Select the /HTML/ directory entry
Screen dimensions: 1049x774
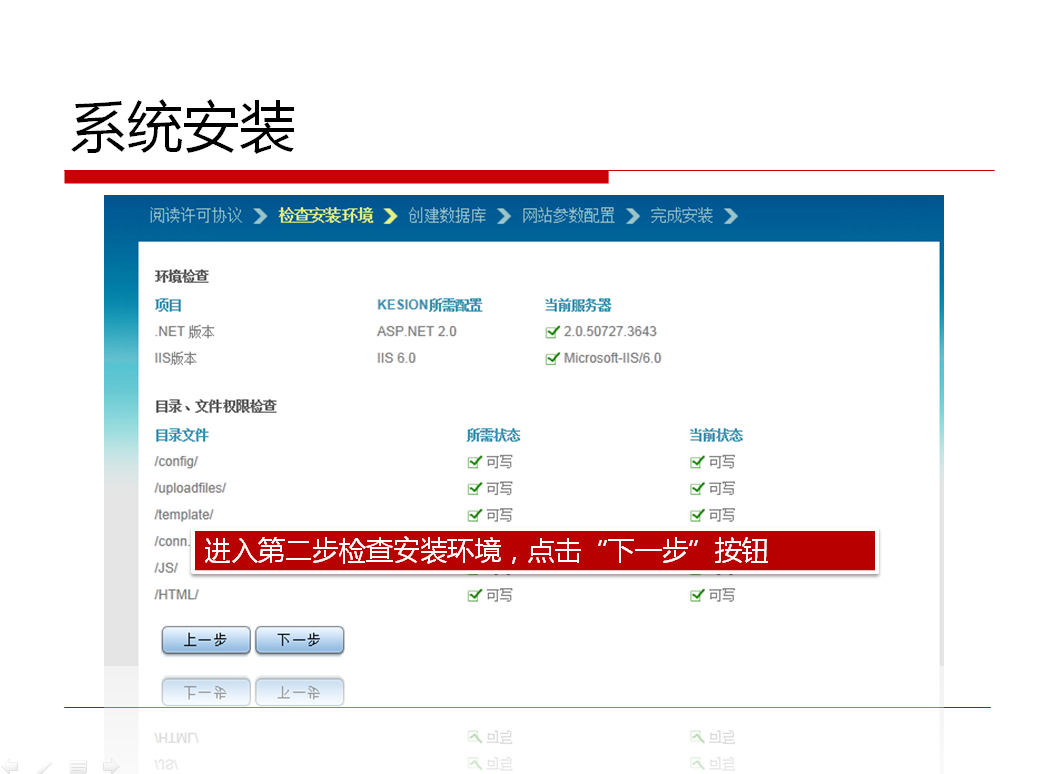[177, 595]
